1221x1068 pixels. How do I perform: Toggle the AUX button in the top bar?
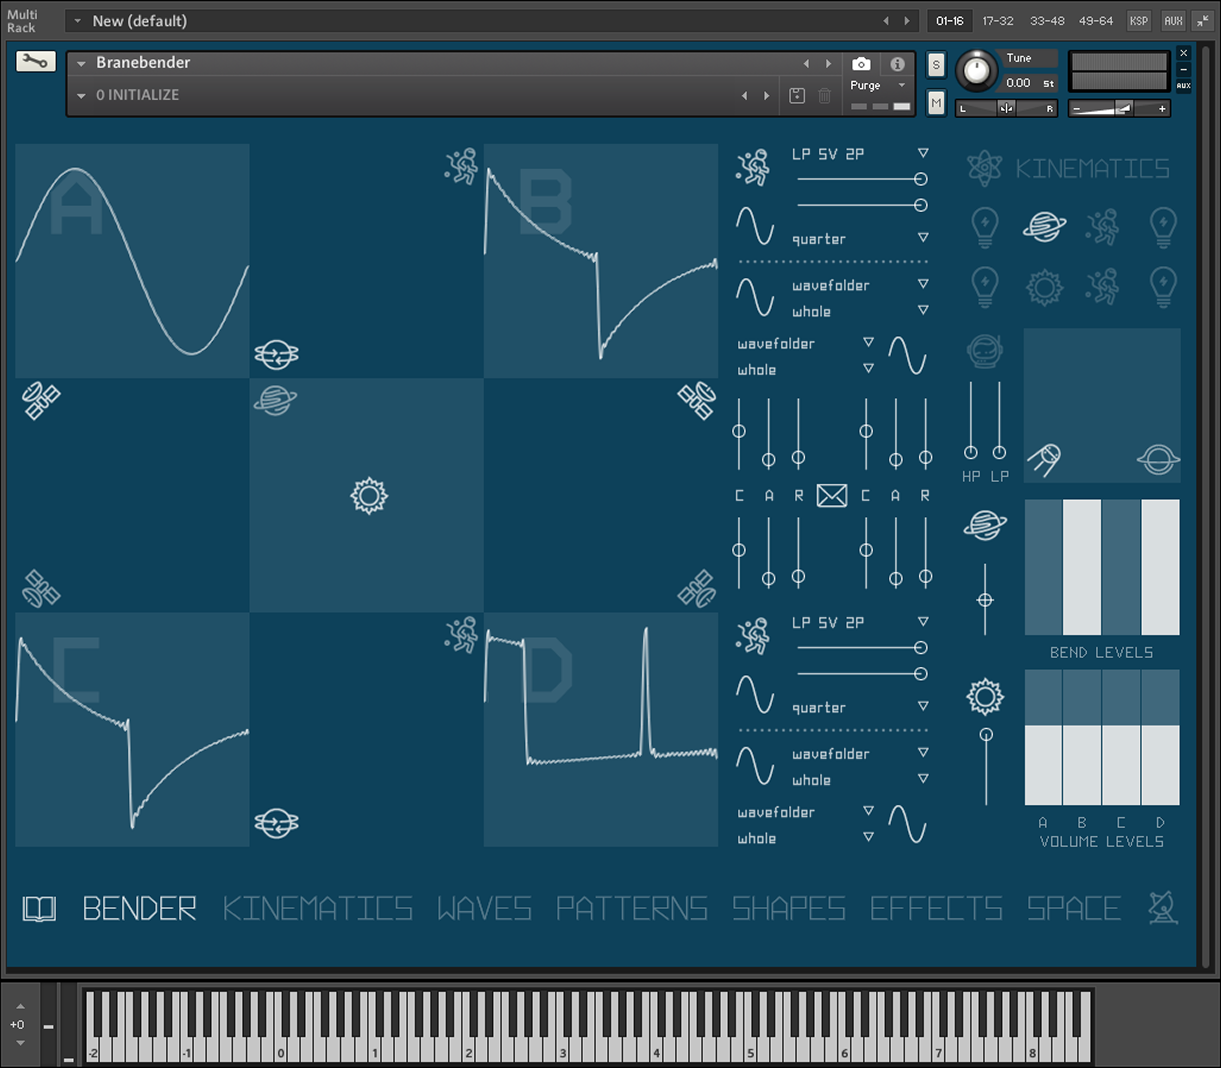click(x=1173, y=21)
